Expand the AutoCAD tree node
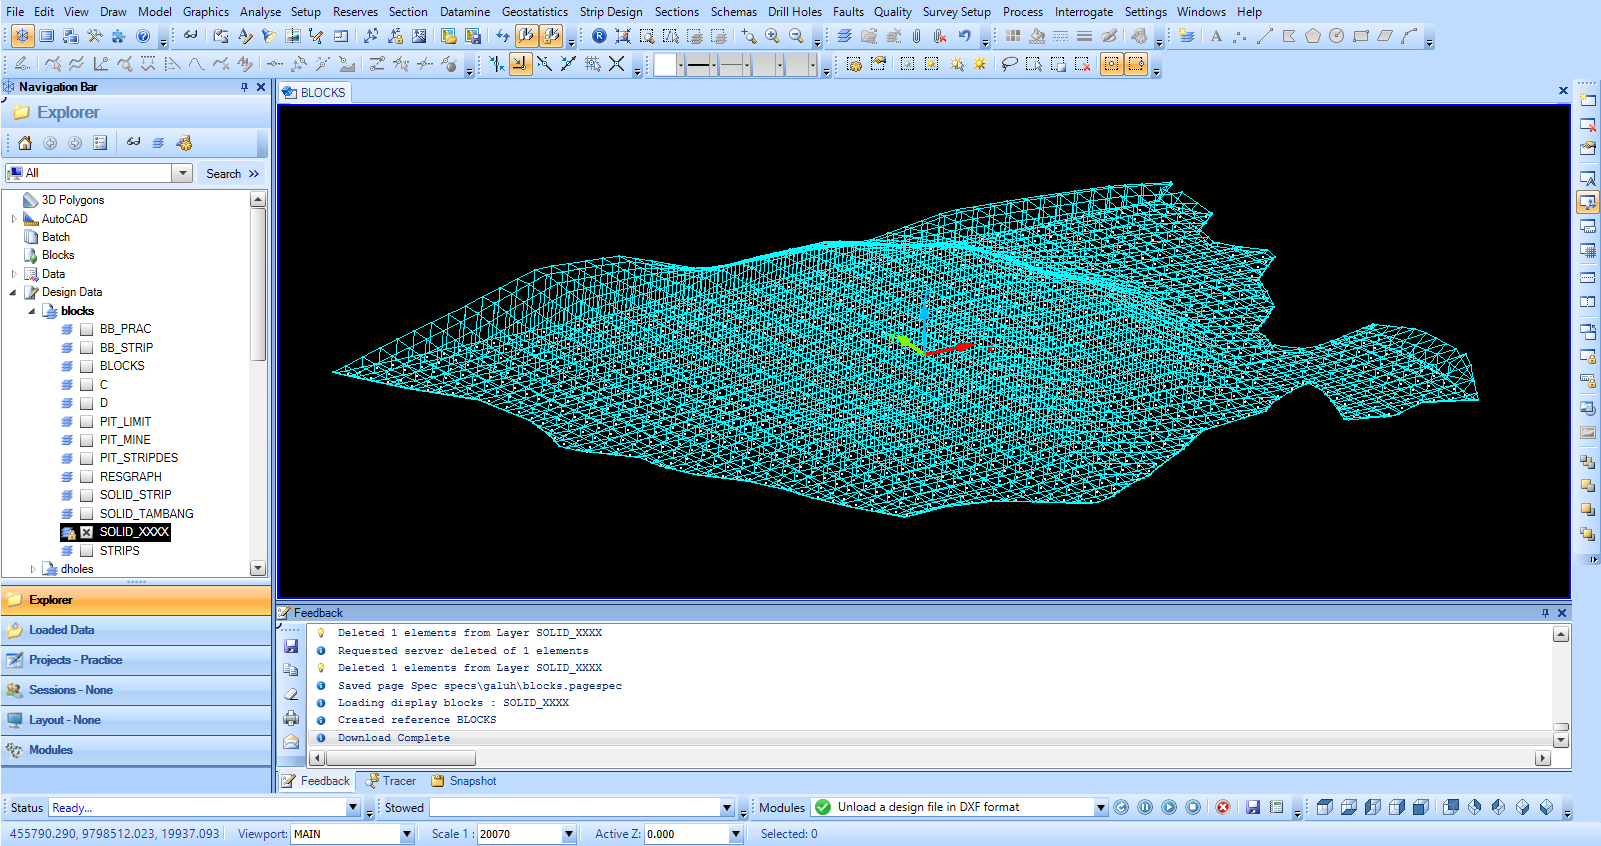Screen dimensions: 1601x846 [x=14, y=219]
